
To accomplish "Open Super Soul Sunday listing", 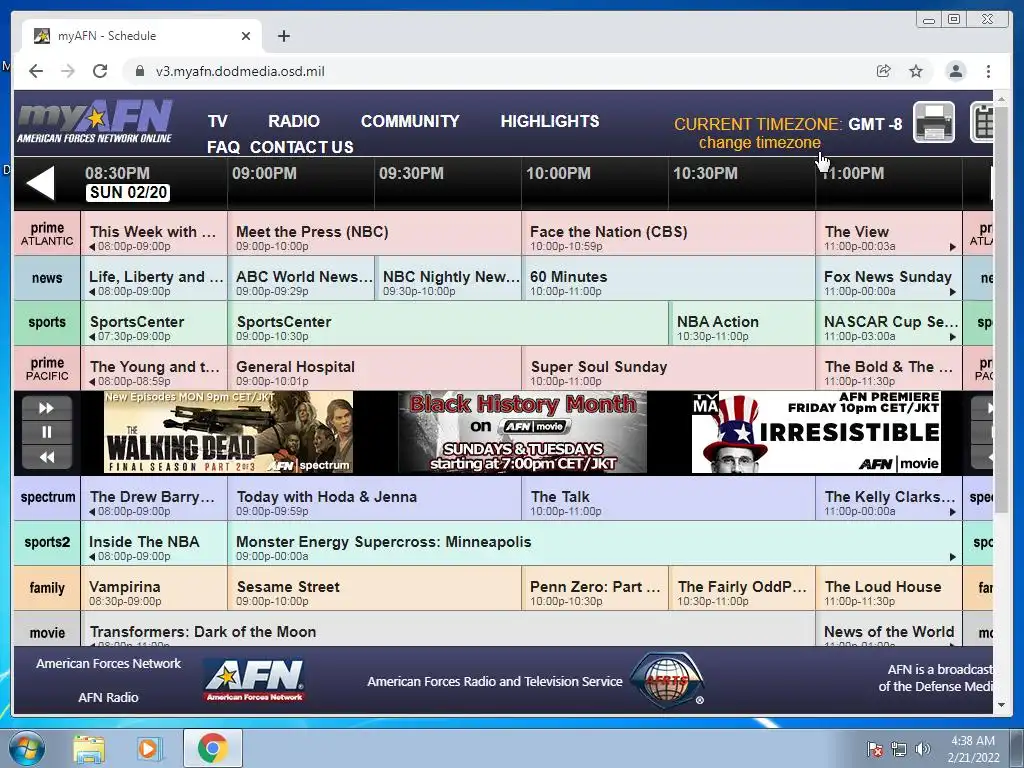I will pos(669,368).
